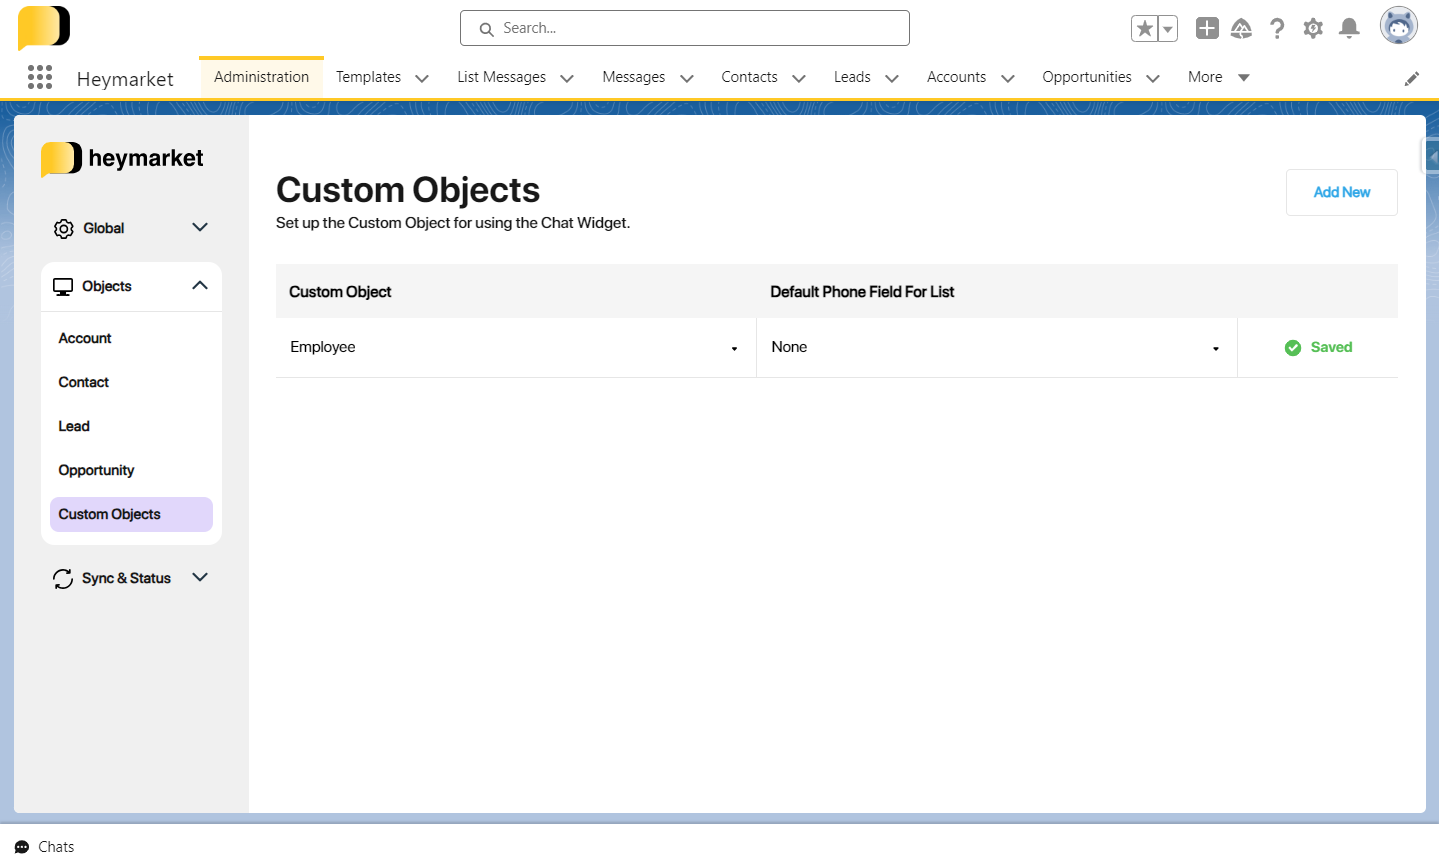Open the Trailhead guidance icon
Image resolution: width=1439 pixels, height=865 pixels.
pos(1241,28)
